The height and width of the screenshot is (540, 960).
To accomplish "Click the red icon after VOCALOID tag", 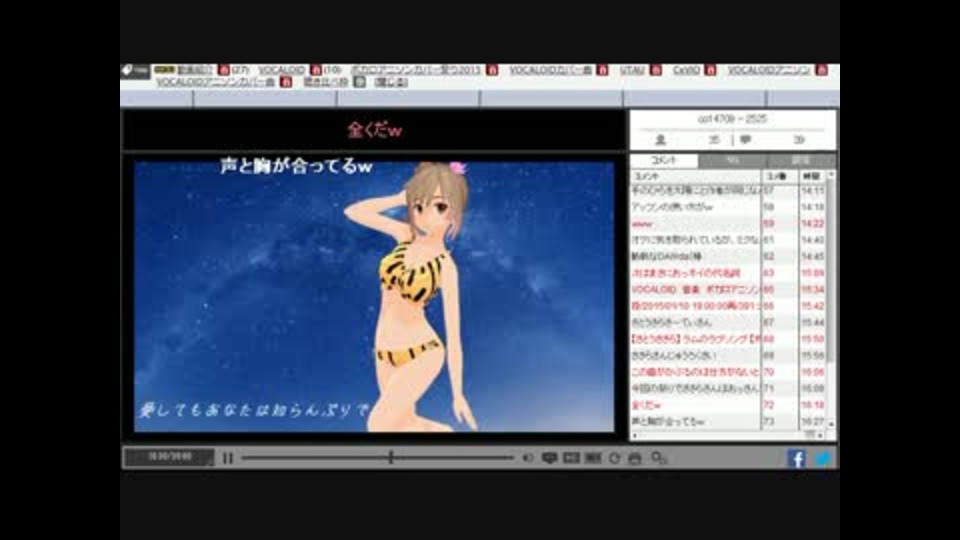I will pyautogui.click(x=316, y=70).
